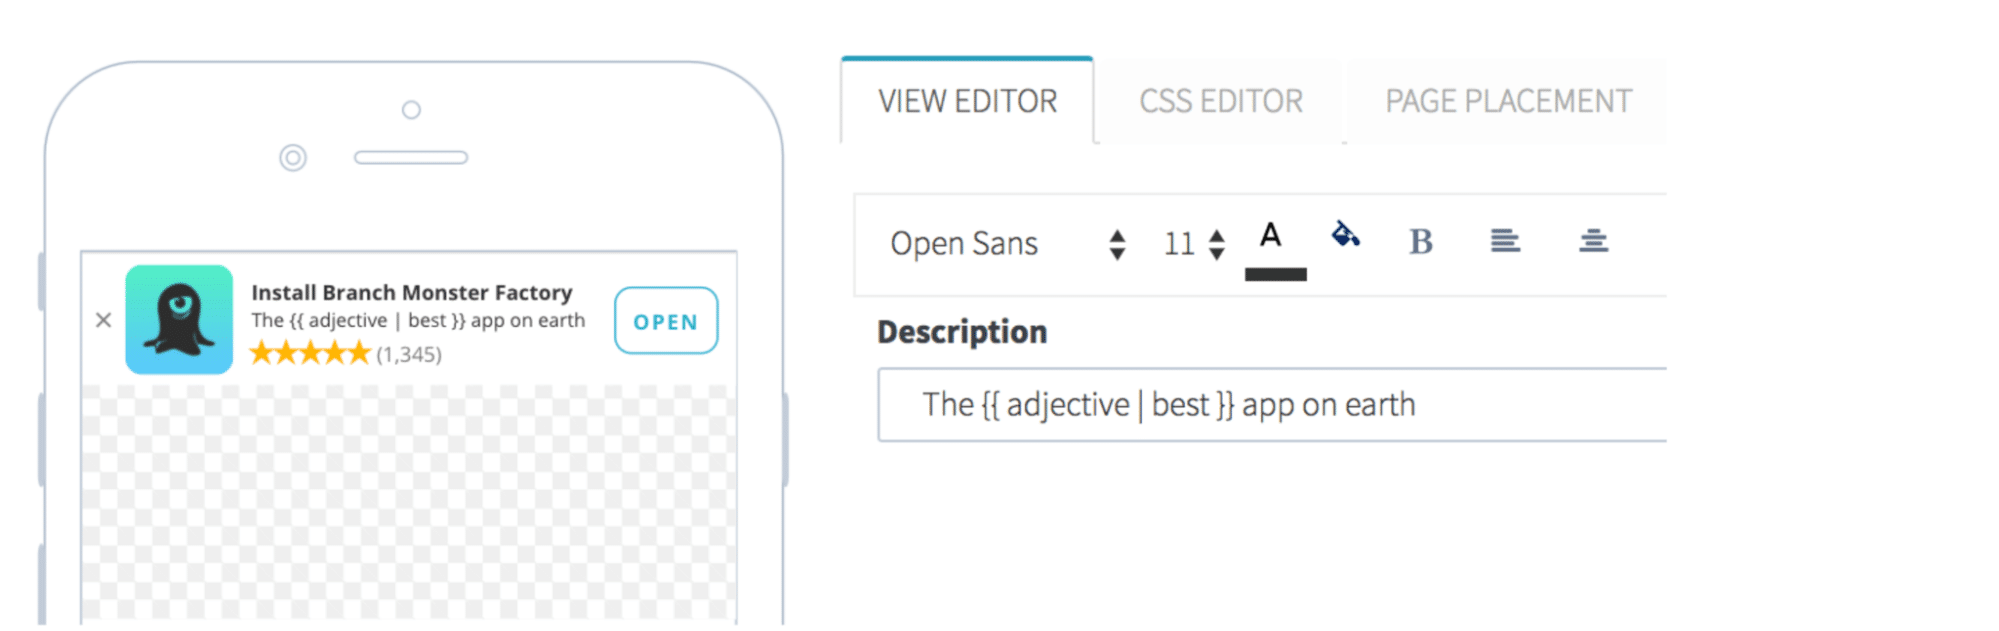Switch to the View Editor tab

(967, 102)
